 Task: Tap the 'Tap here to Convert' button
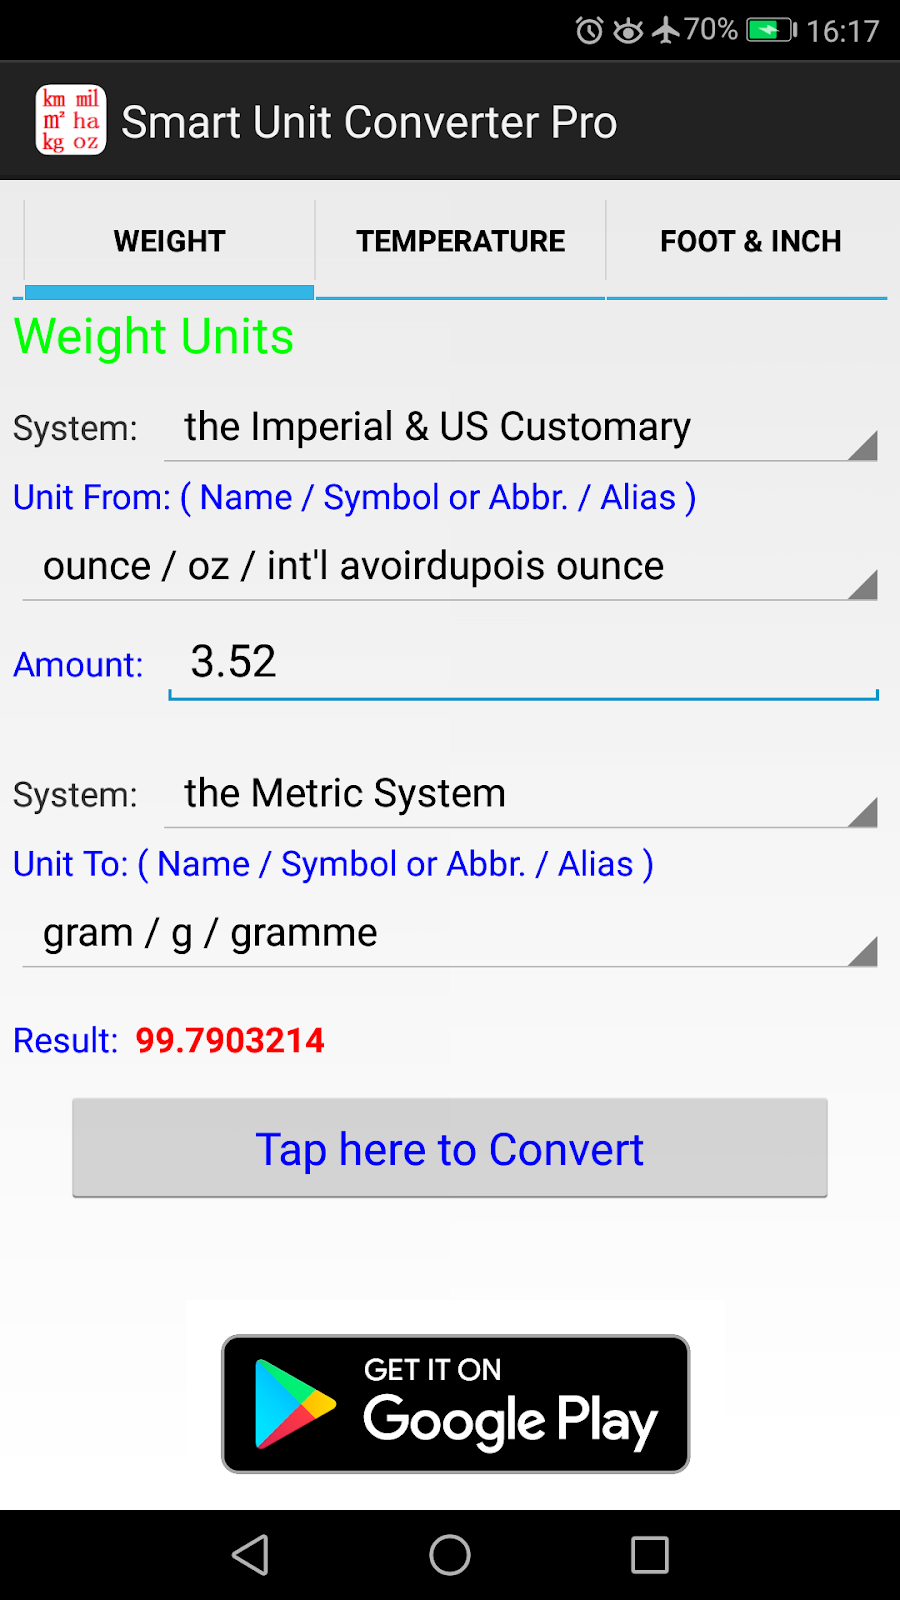click(x=450, y=1148)
